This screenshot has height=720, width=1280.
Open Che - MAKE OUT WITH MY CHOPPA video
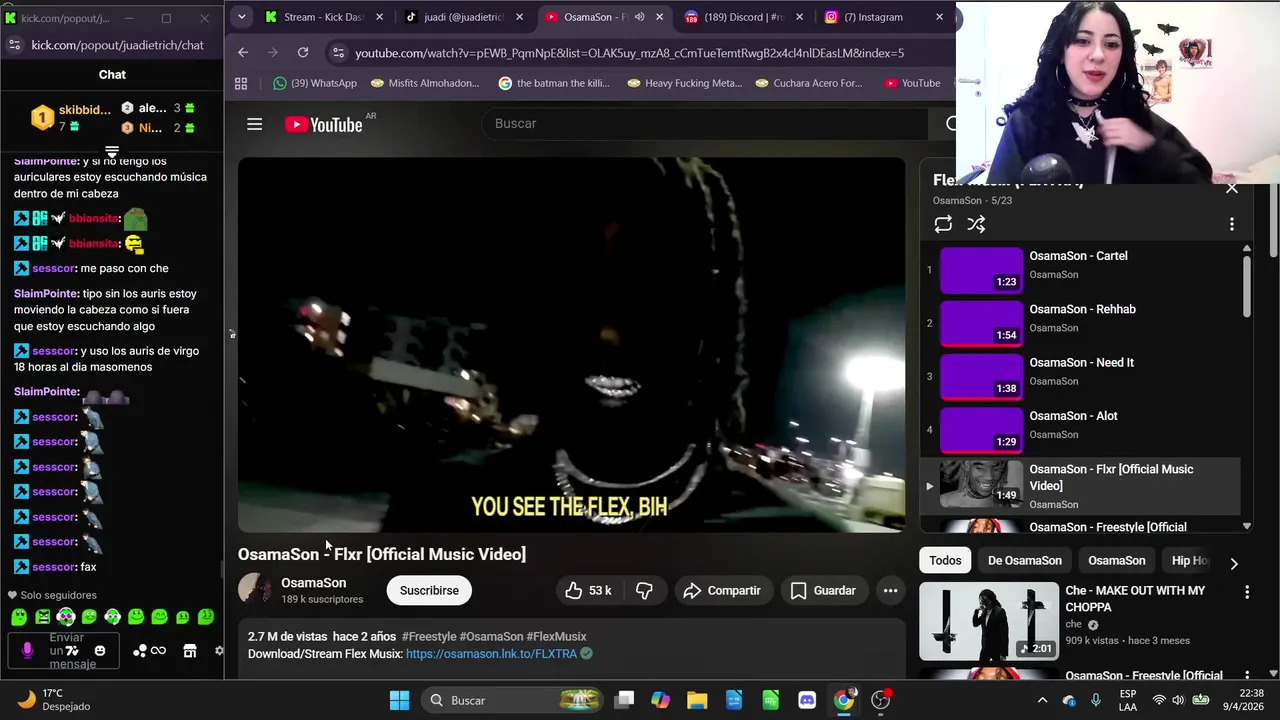click(x=1078, y=621)
